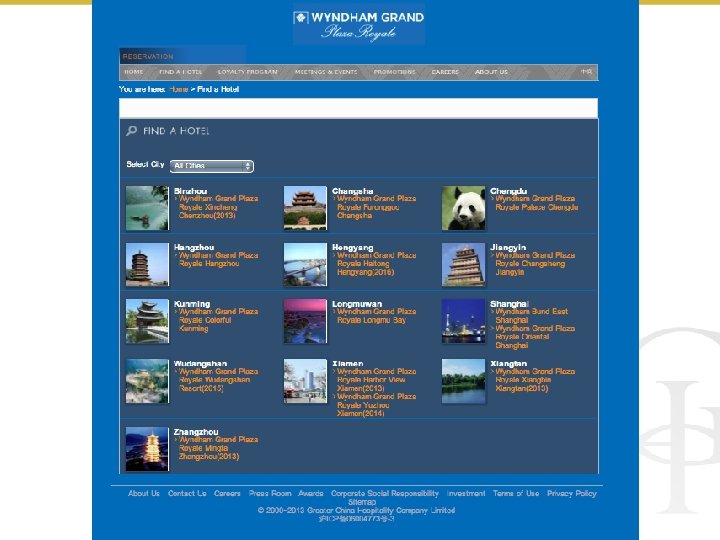Click the Home breadcrumb link
The width and height of the screenshot is (720, 540).
pos(179,89)
